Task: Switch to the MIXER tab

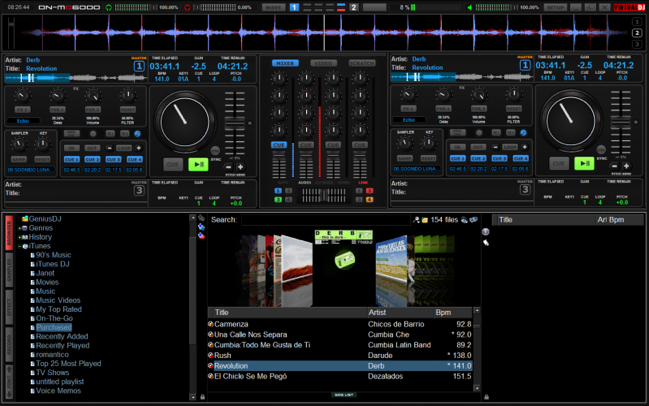Action: coord(285,63)
